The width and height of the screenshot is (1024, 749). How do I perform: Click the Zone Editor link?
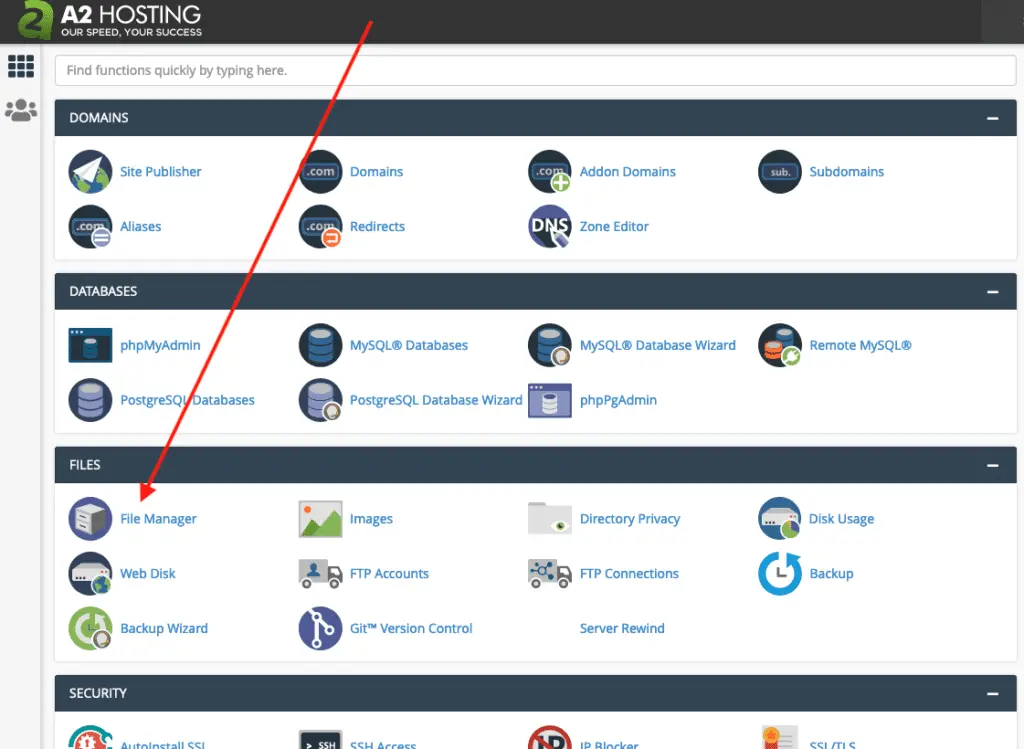pos(614,227)
